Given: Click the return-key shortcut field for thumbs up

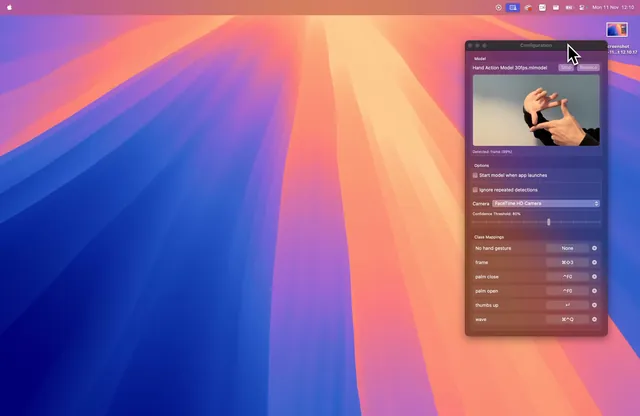Looking at the screenshot, I should [567, 305].
